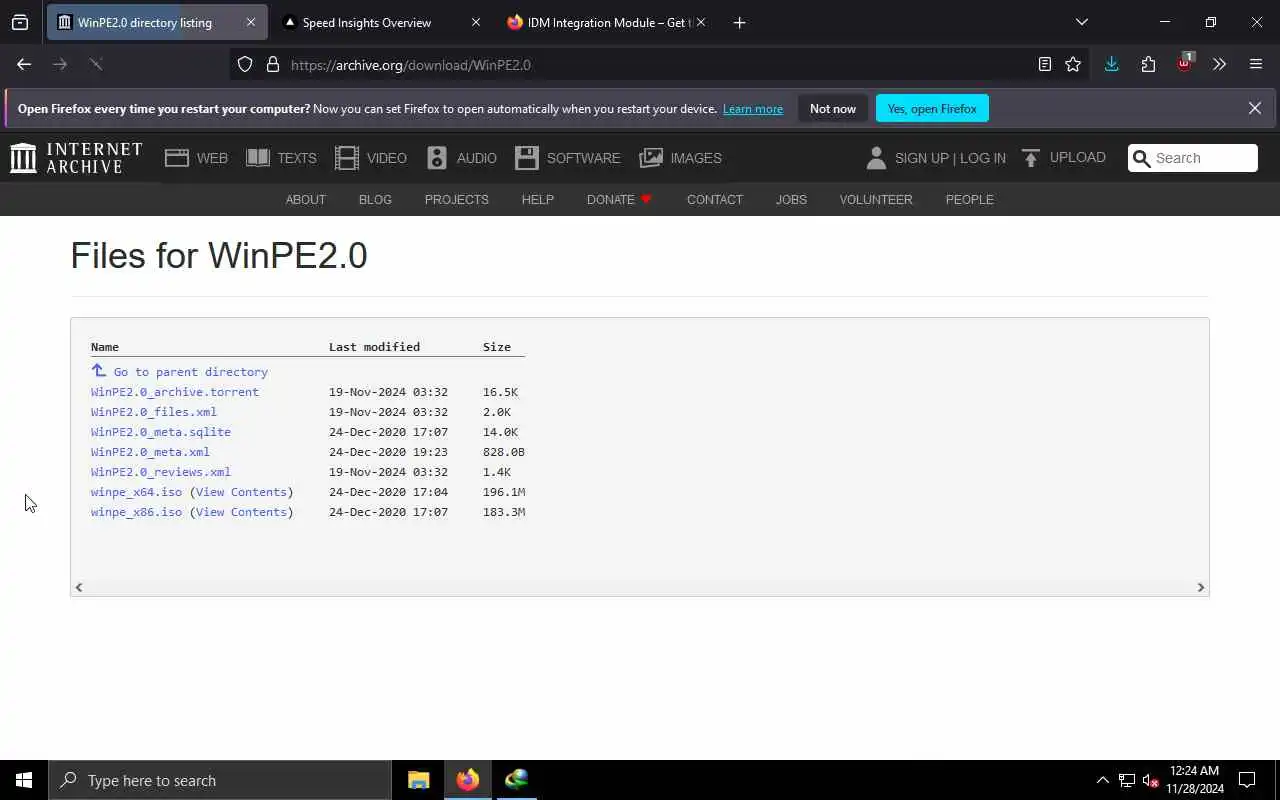Open the CONTACT menu item

pyautogui.click(x=714, y=199)
